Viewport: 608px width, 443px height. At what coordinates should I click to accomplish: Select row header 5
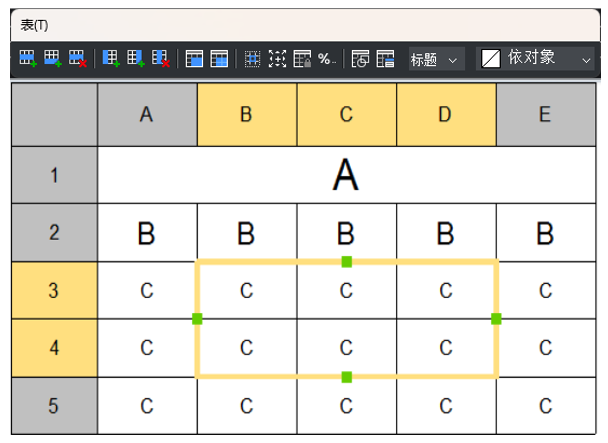54,406
